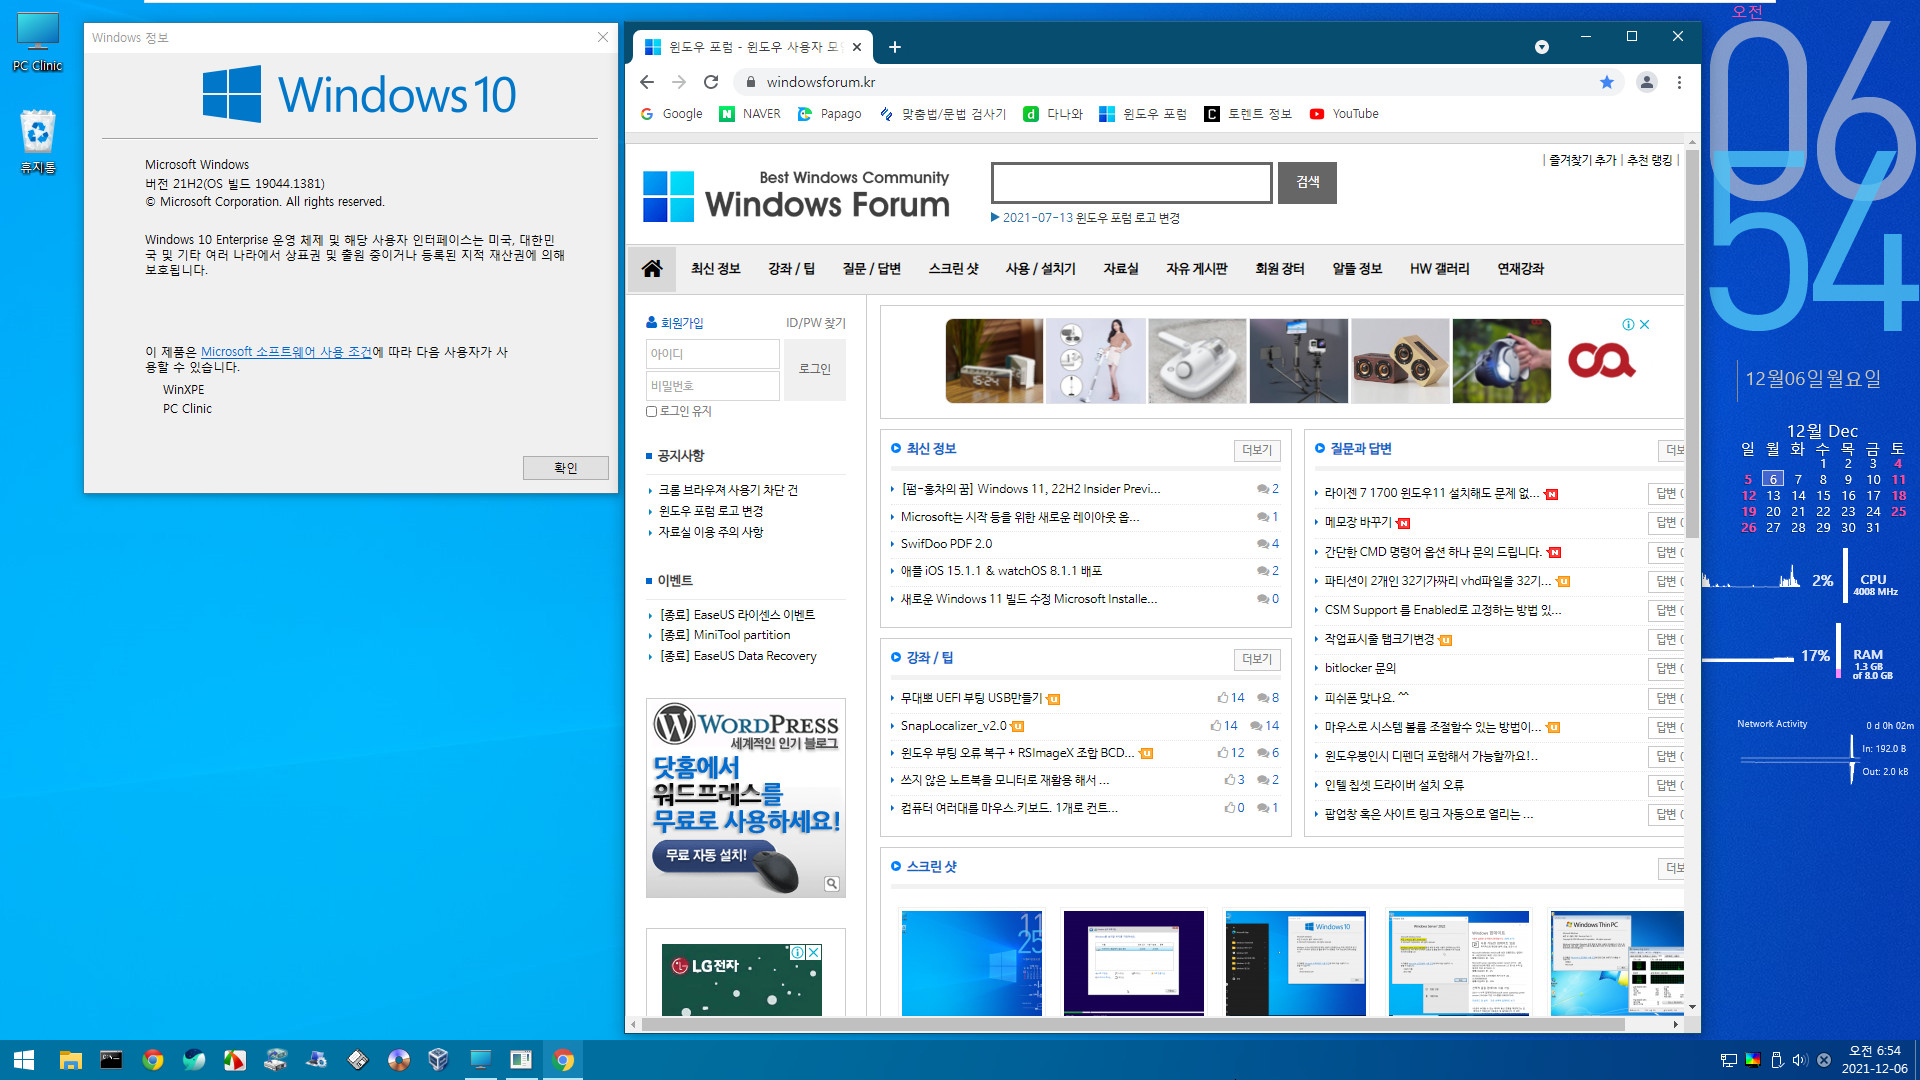Open the PC Clinic desktop icon
The image size is (1920, 1080).
(x=38, y=42)
